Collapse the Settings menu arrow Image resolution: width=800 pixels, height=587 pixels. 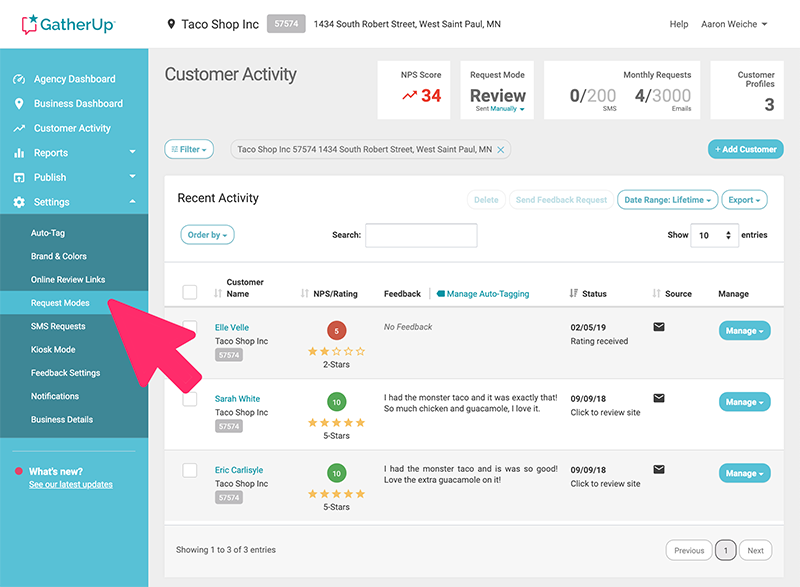pyautogui.click(x=133, y=201)
